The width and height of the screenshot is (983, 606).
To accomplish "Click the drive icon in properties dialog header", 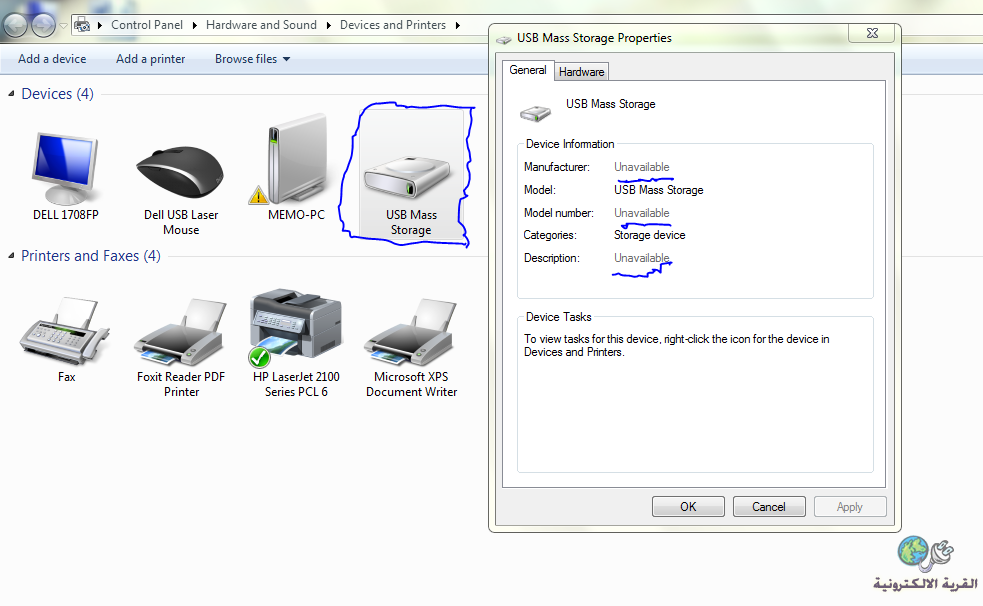I will [x=535, y=113].
